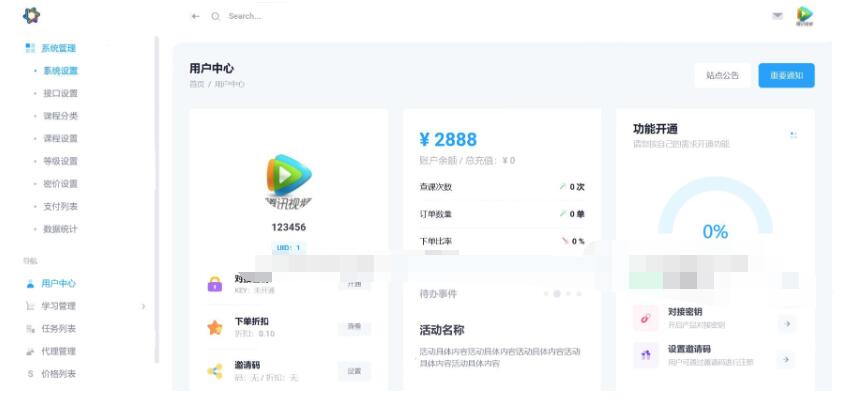Click the yellow share 邀请码 icon

point(215,371)
